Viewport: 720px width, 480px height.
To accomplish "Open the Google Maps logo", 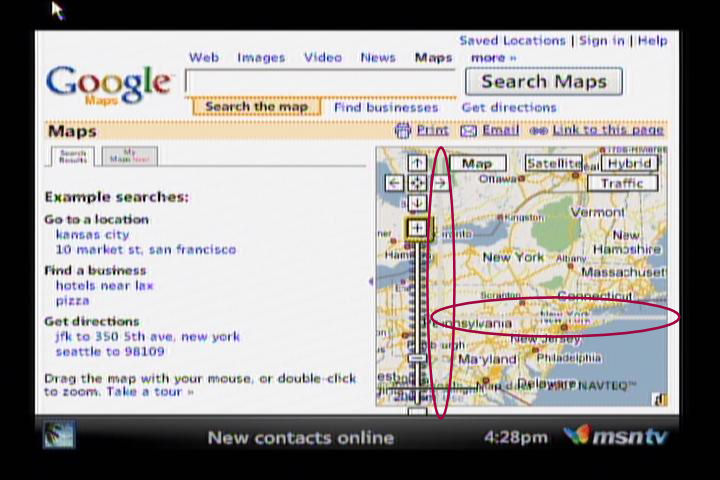I will click(108, 83).
